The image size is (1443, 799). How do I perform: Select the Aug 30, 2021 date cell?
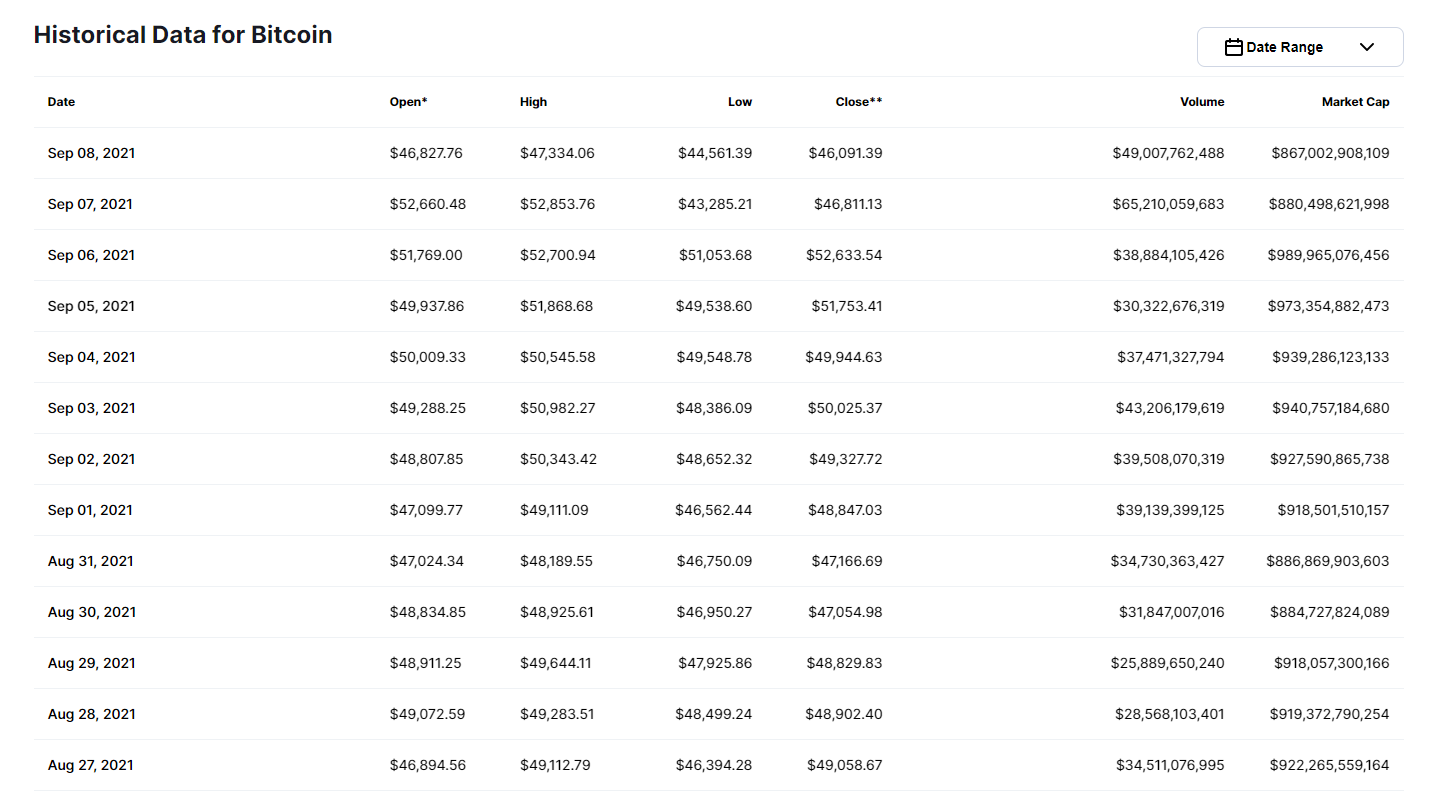pos(91,612)
